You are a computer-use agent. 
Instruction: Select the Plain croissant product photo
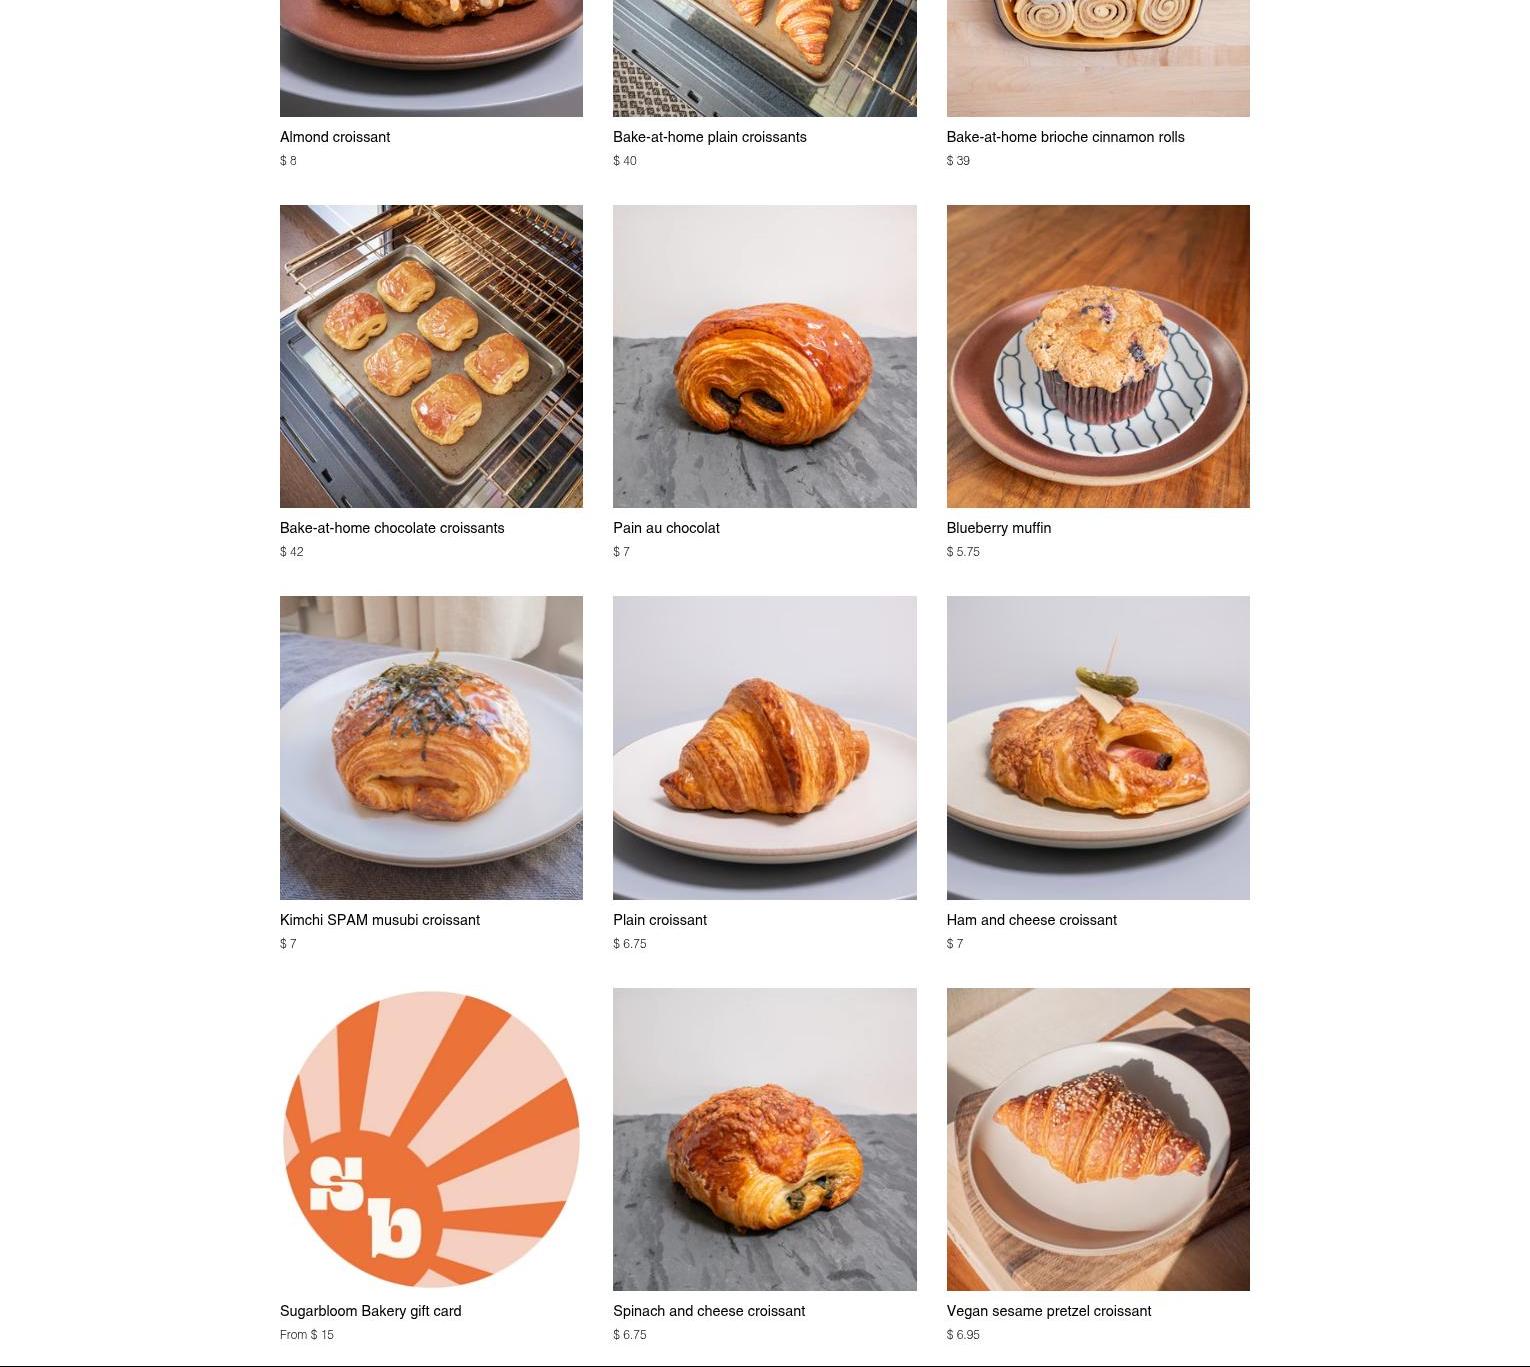tap(764, 748)
